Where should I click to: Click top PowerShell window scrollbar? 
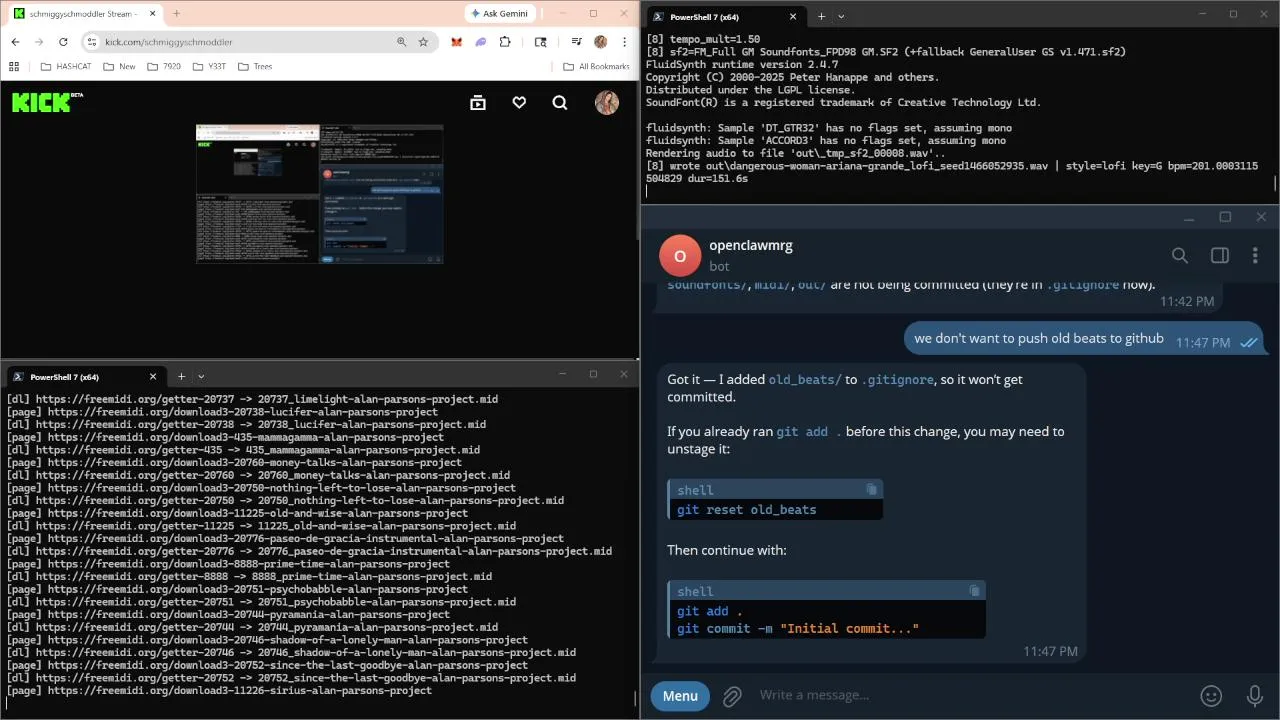point(1275,183)
